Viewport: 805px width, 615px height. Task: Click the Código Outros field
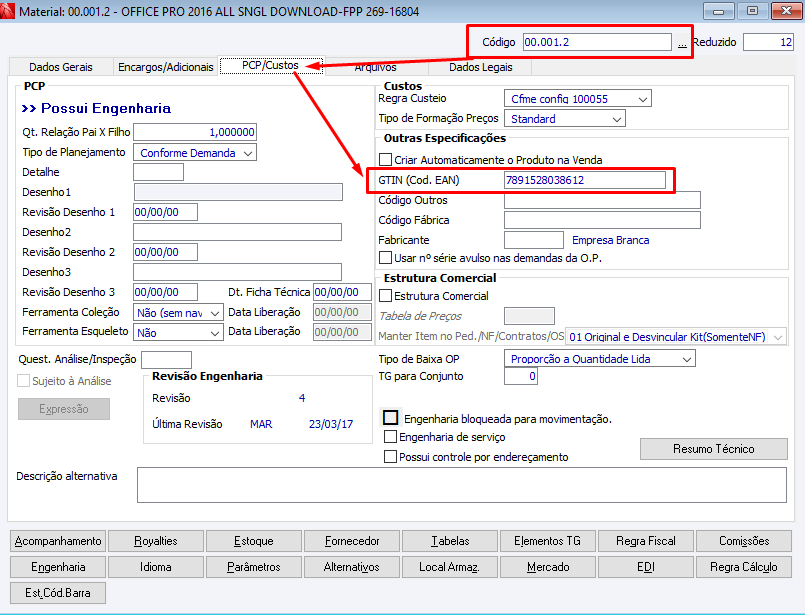(x=602, y=200)
